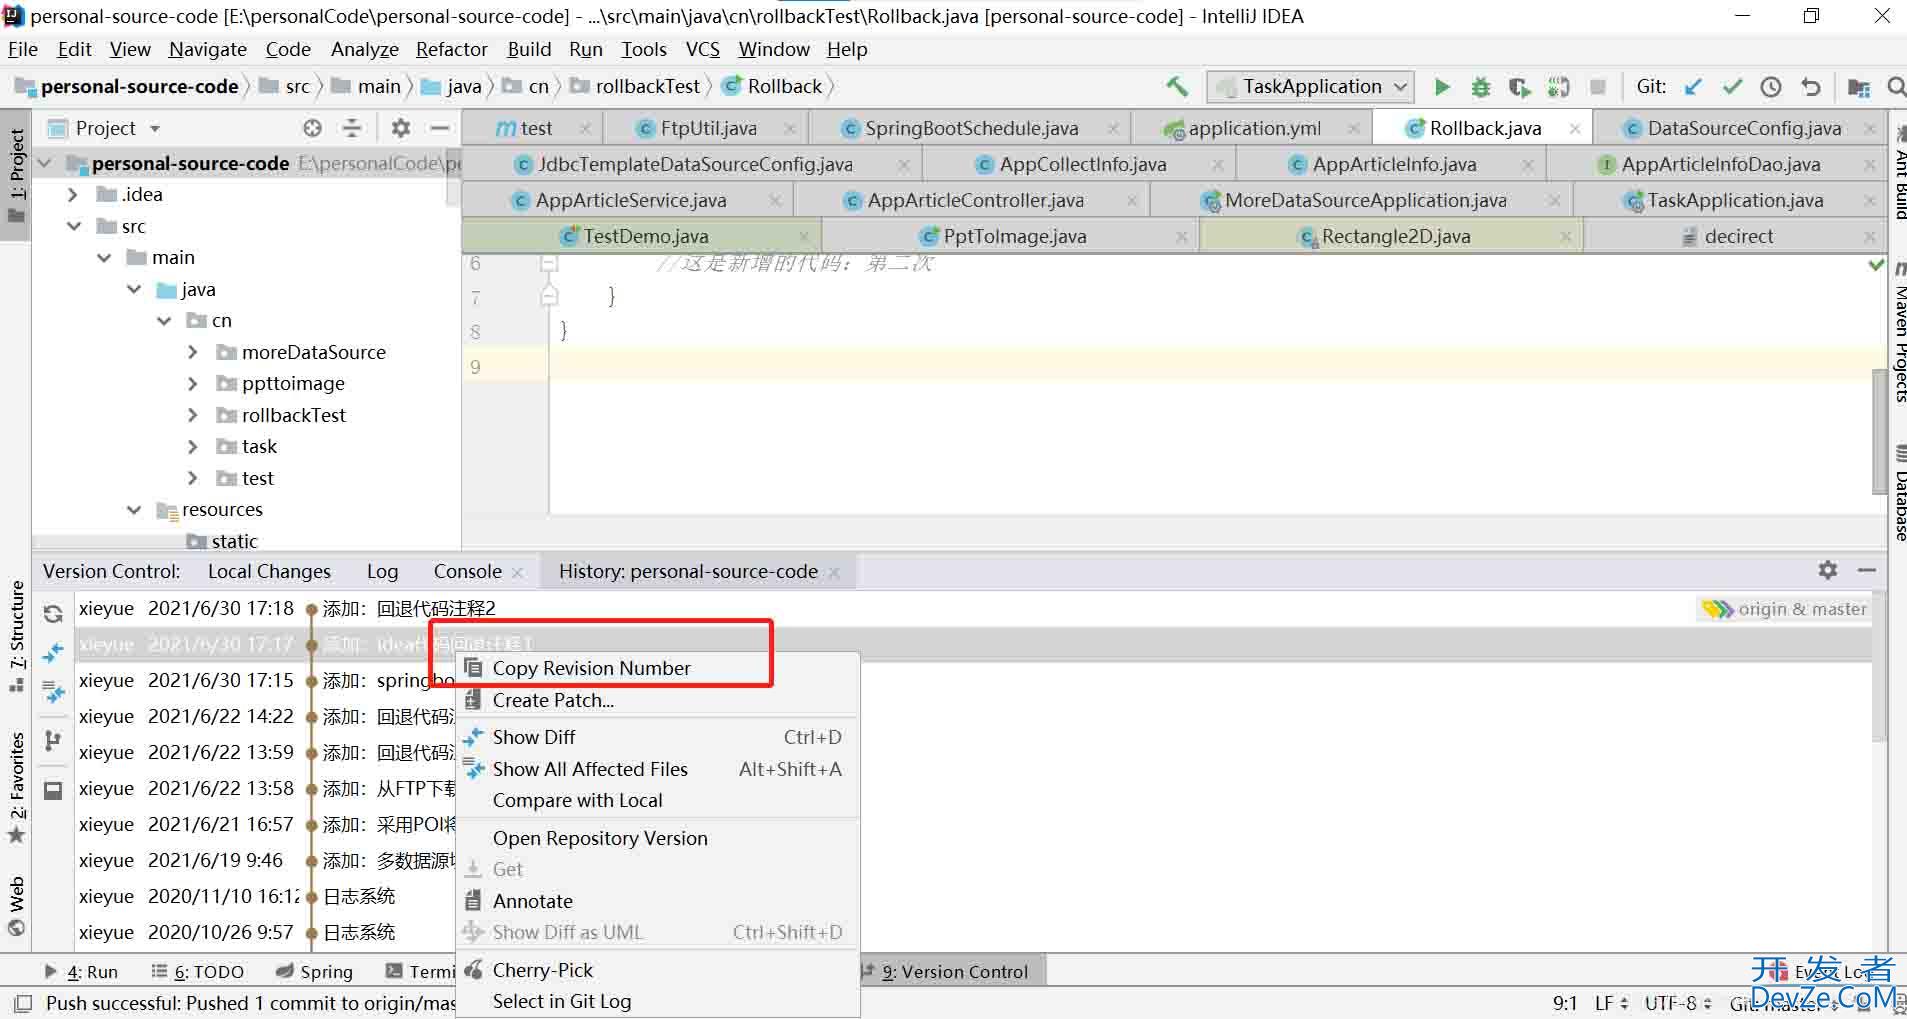Collapse the main folder
This screenshot has width=1907, height=1019.
coord(104,258)
